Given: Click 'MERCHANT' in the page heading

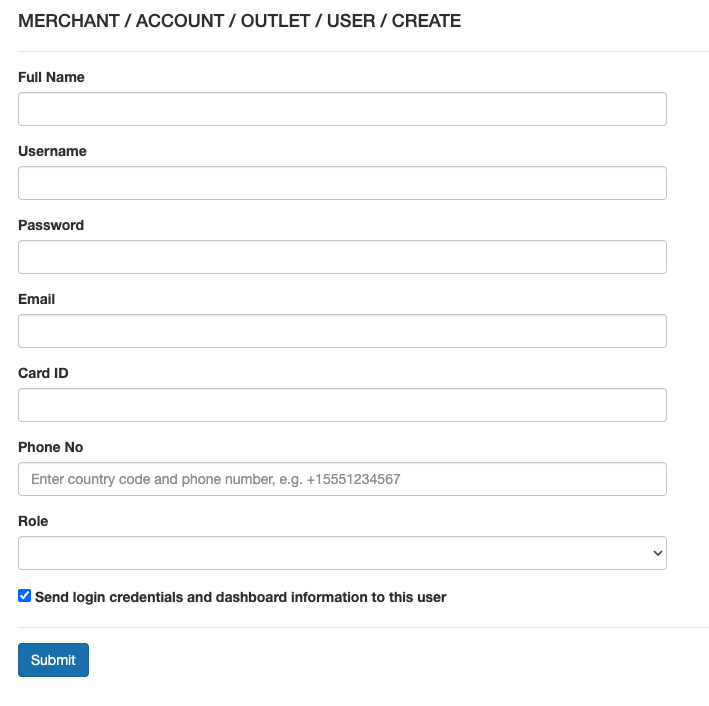Looking at the screenshot, I should [x=68, y=21].
